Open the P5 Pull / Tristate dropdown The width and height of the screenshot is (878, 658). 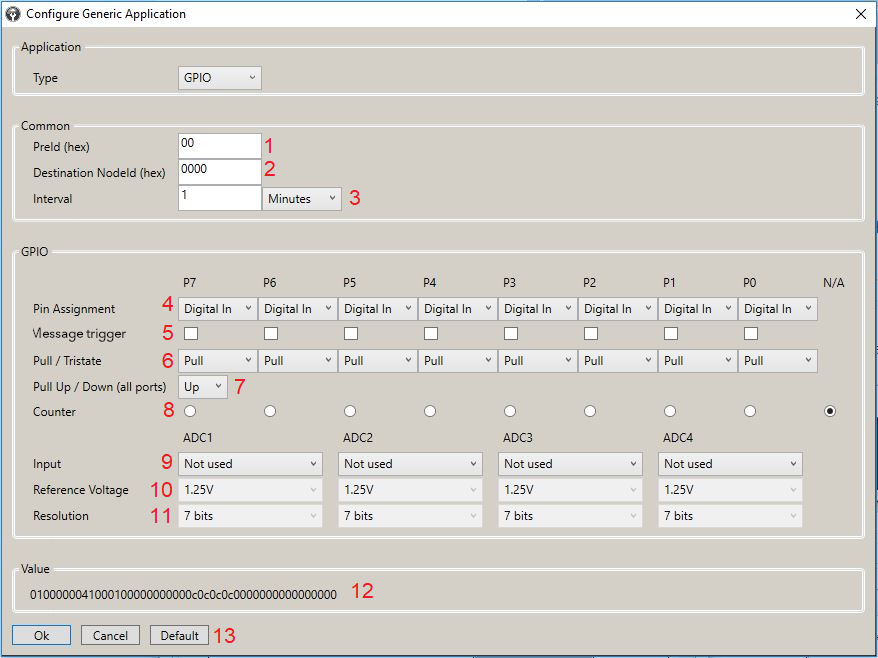[x=378, y=361]
